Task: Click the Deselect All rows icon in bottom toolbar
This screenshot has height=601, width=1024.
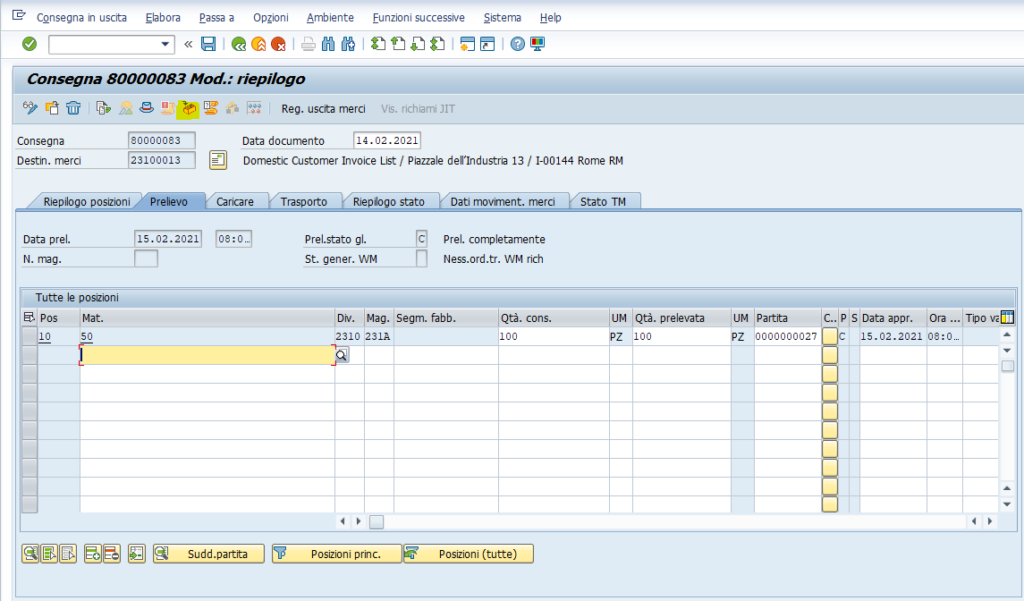Action: point(68,554)
